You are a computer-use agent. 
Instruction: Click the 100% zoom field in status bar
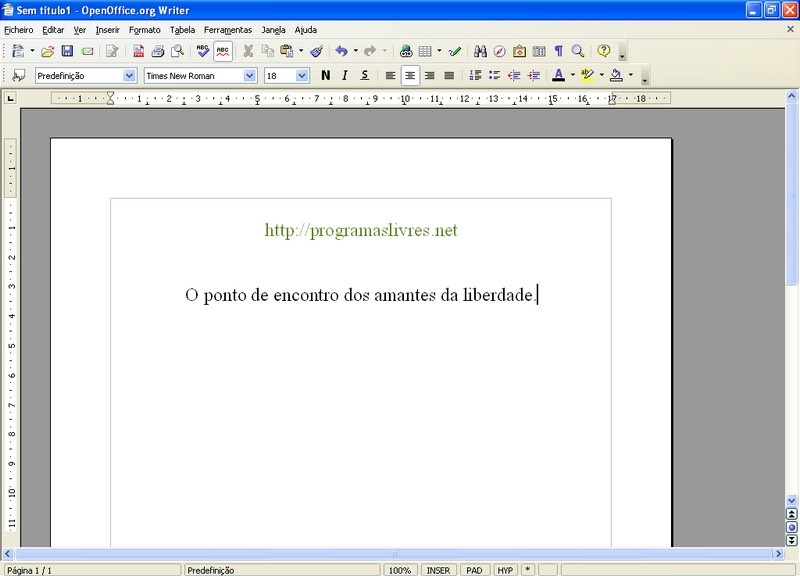click(x=399, y=568)
